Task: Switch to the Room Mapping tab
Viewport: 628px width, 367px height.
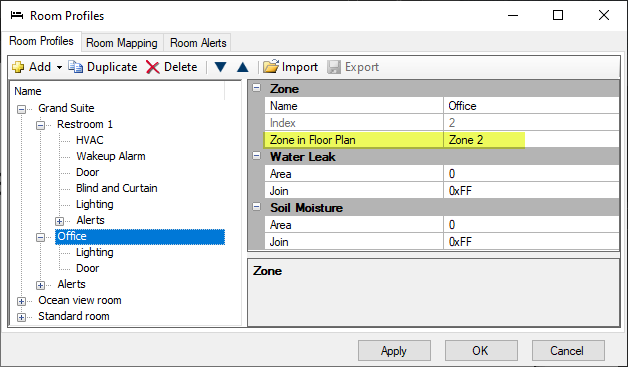Action: point(122,42)
